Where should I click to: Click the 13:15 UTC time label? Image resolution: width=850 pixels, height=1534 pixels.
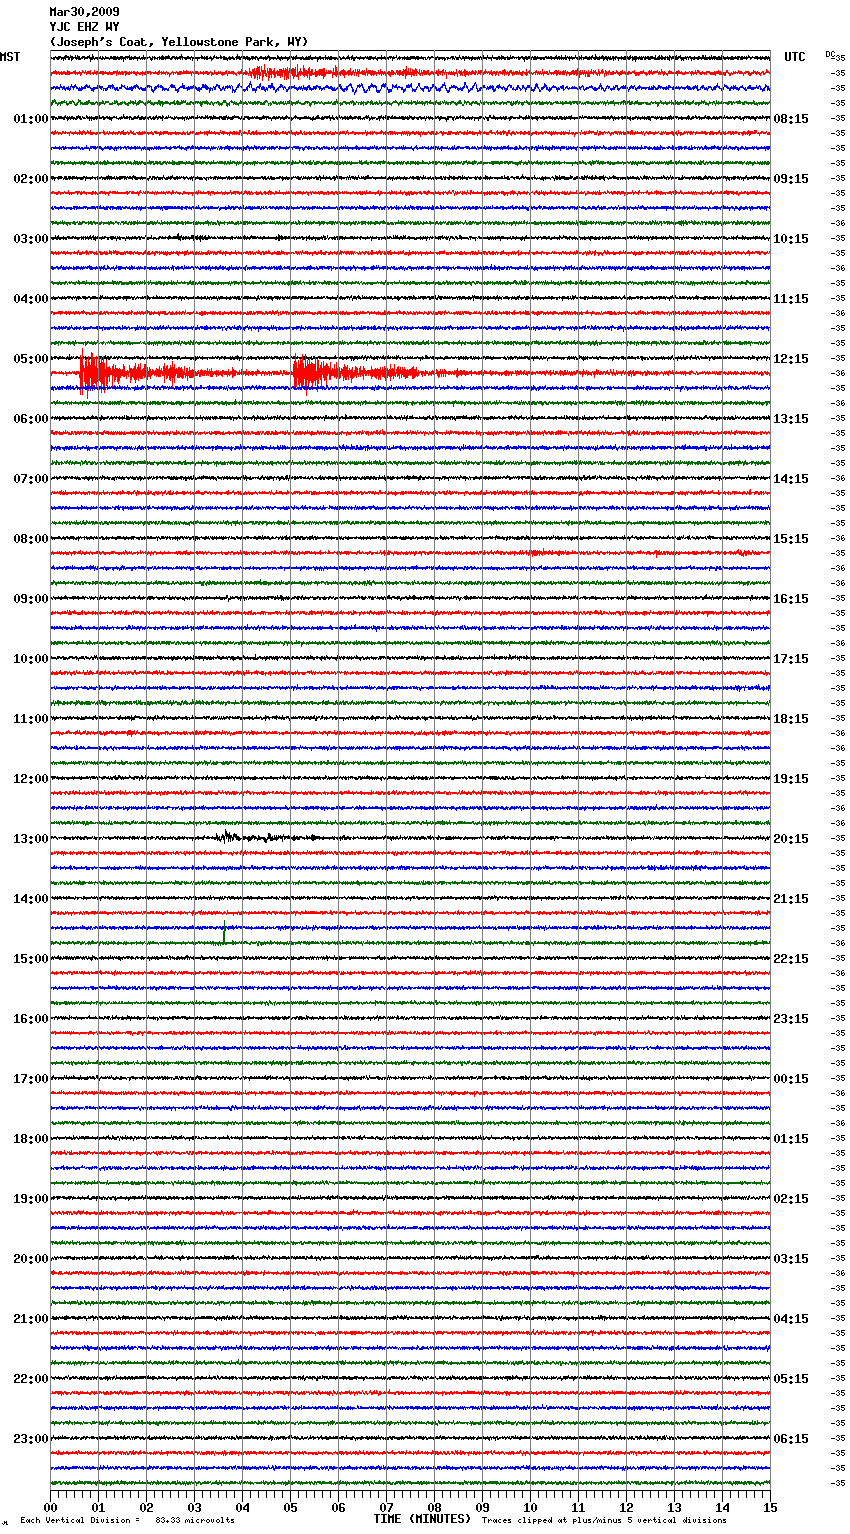[791, 419]
